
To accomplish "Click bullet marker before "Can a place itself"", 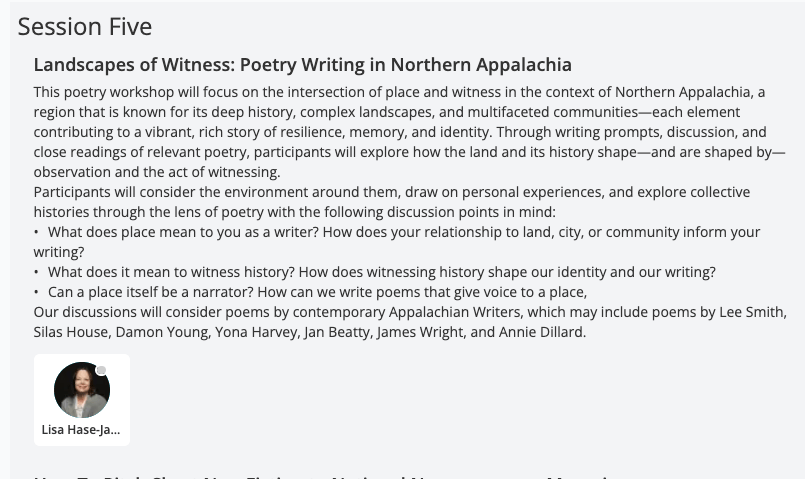I will pos(37,292).
